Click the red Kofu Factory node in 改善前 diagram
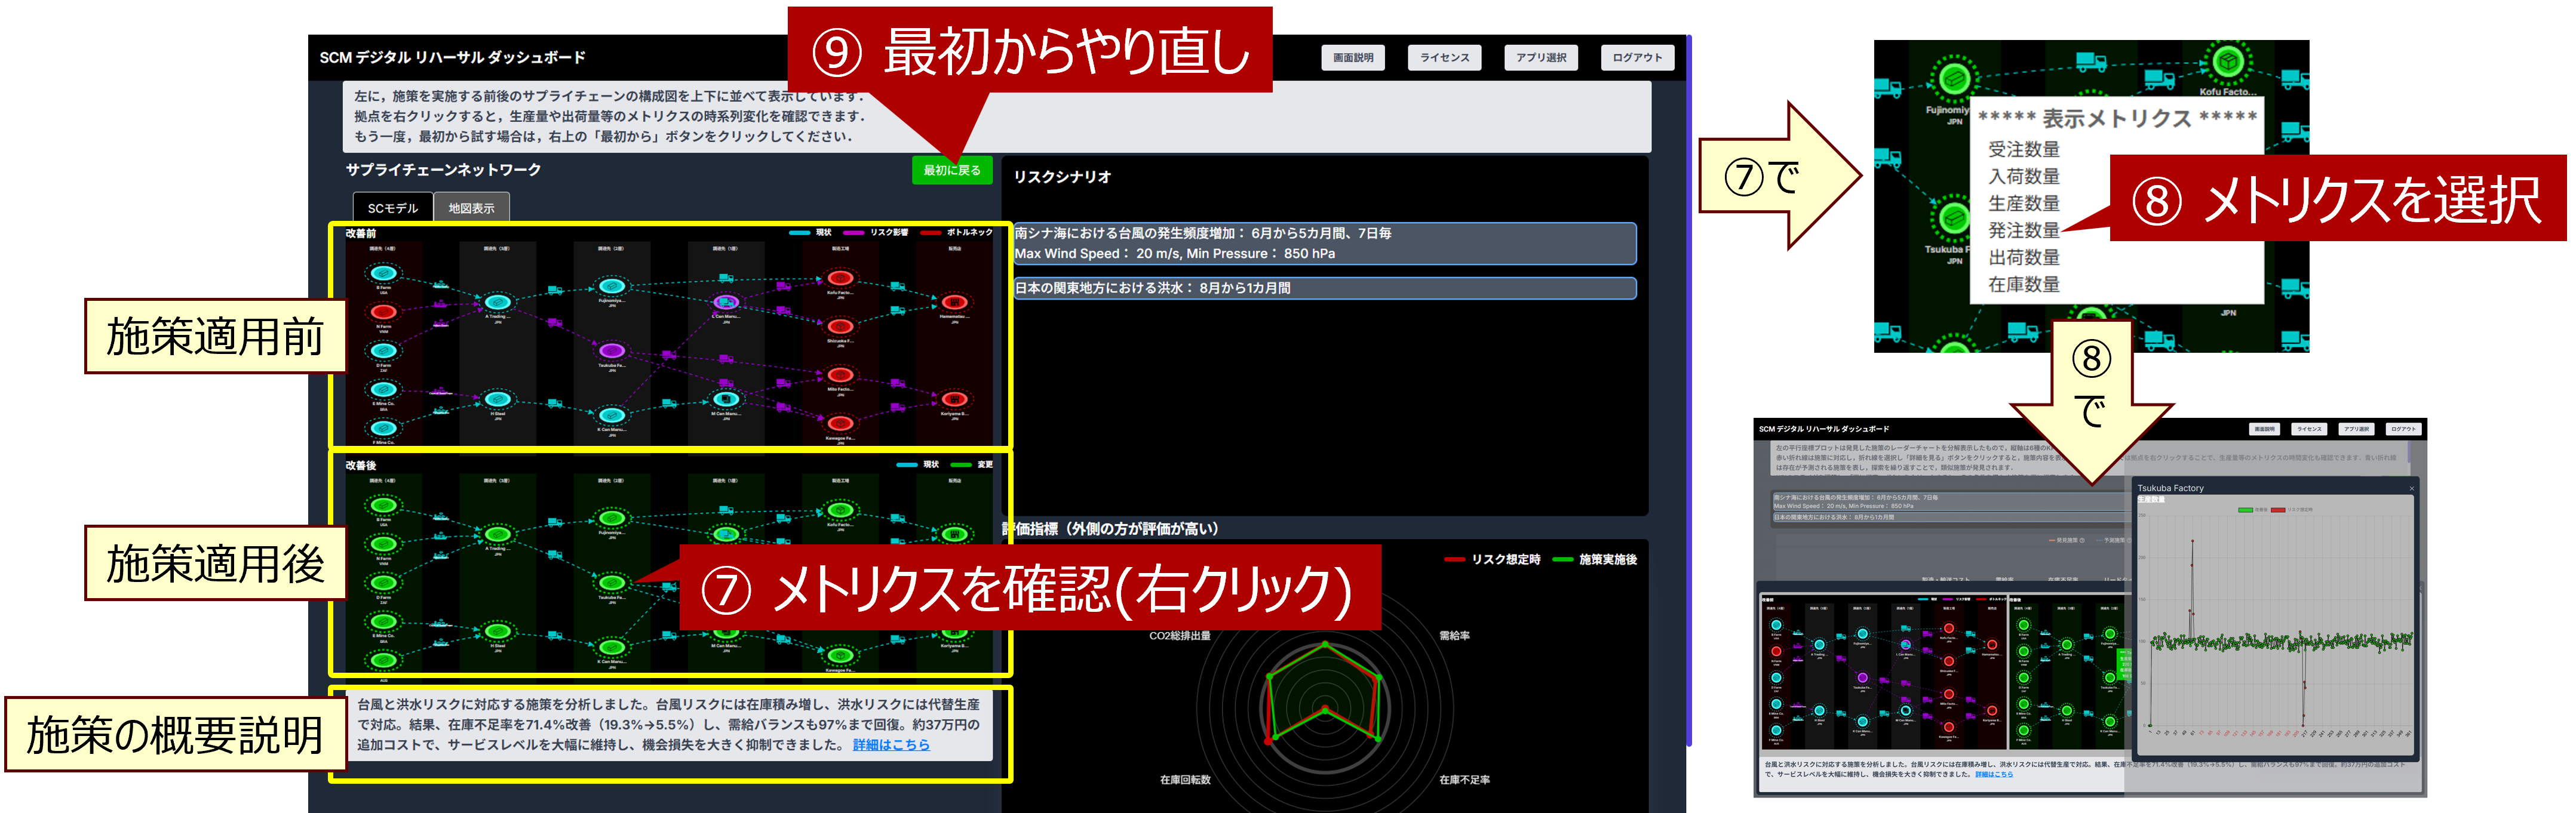 click(x=840, y=278)
